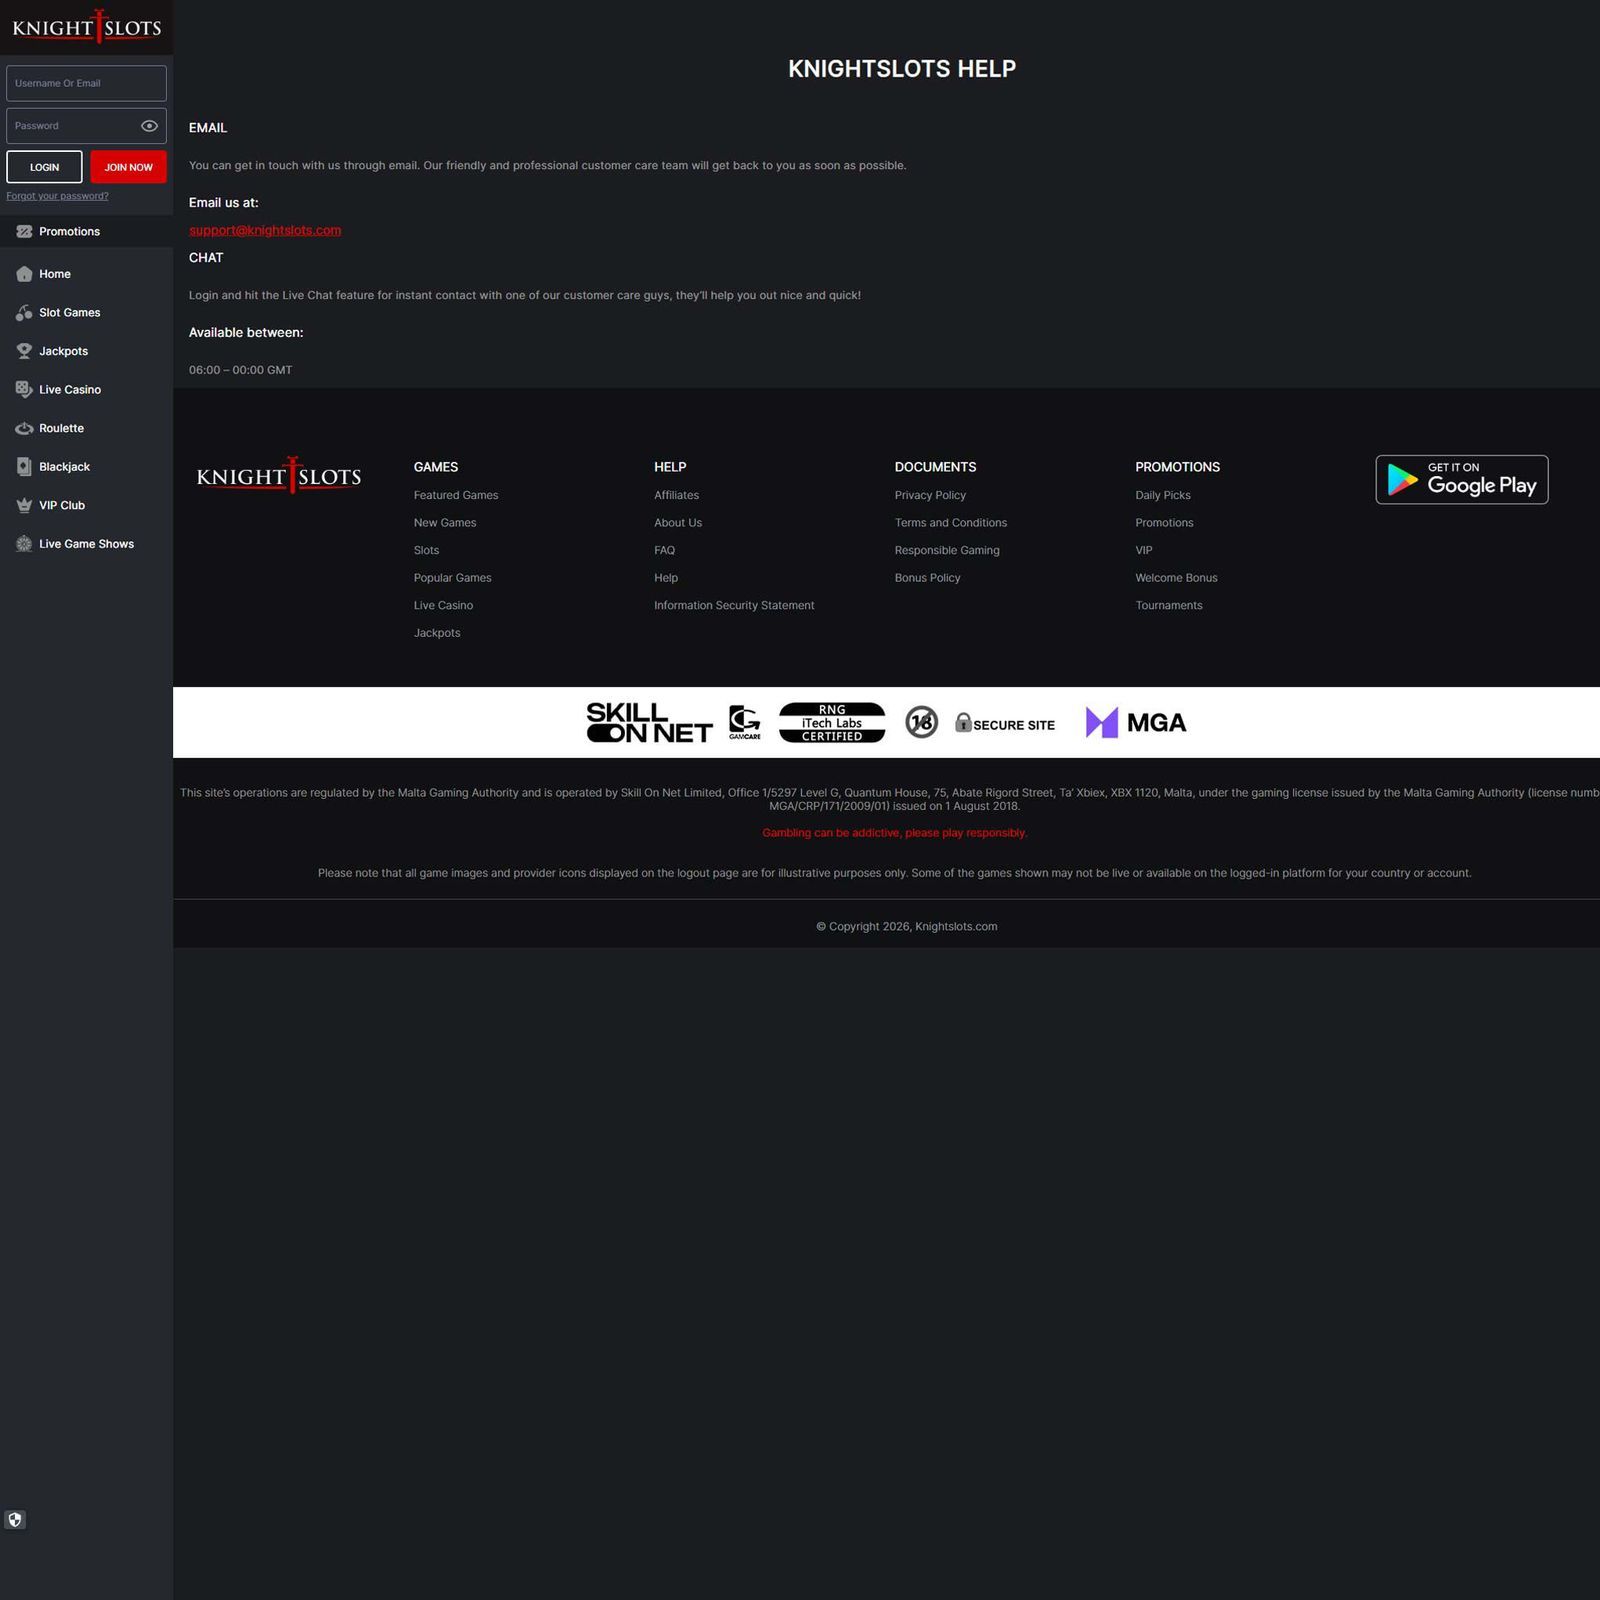Click the Skill On Net logo
The height and width of the screenshot is (1600, 1600).
pyautogui.click(x=649, y=722)
